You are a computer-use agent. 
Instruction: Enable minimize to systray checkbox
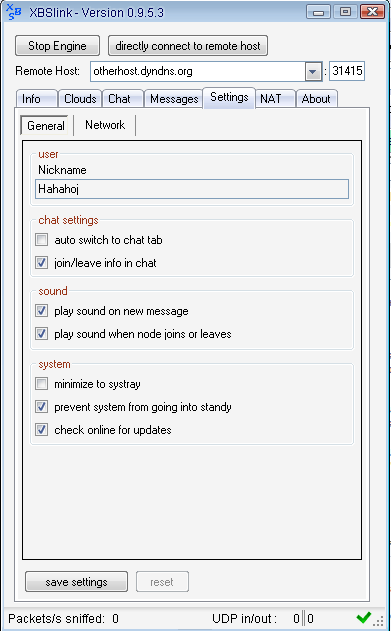pyautogui.click(x=41, y=384)
